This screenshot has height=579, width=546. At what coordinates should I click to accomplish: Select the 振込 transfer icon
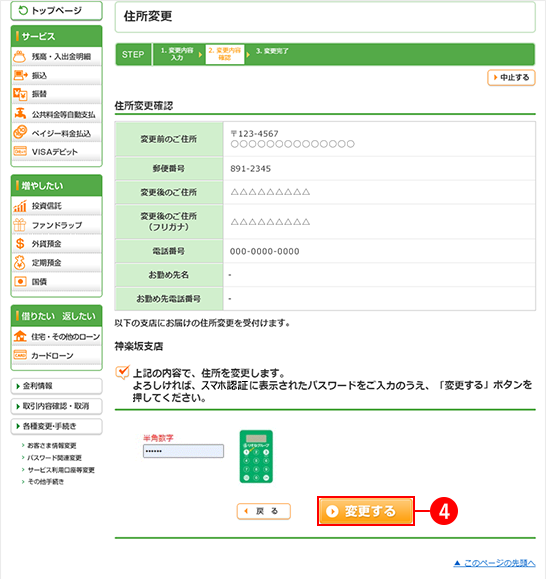coord(20,75)
